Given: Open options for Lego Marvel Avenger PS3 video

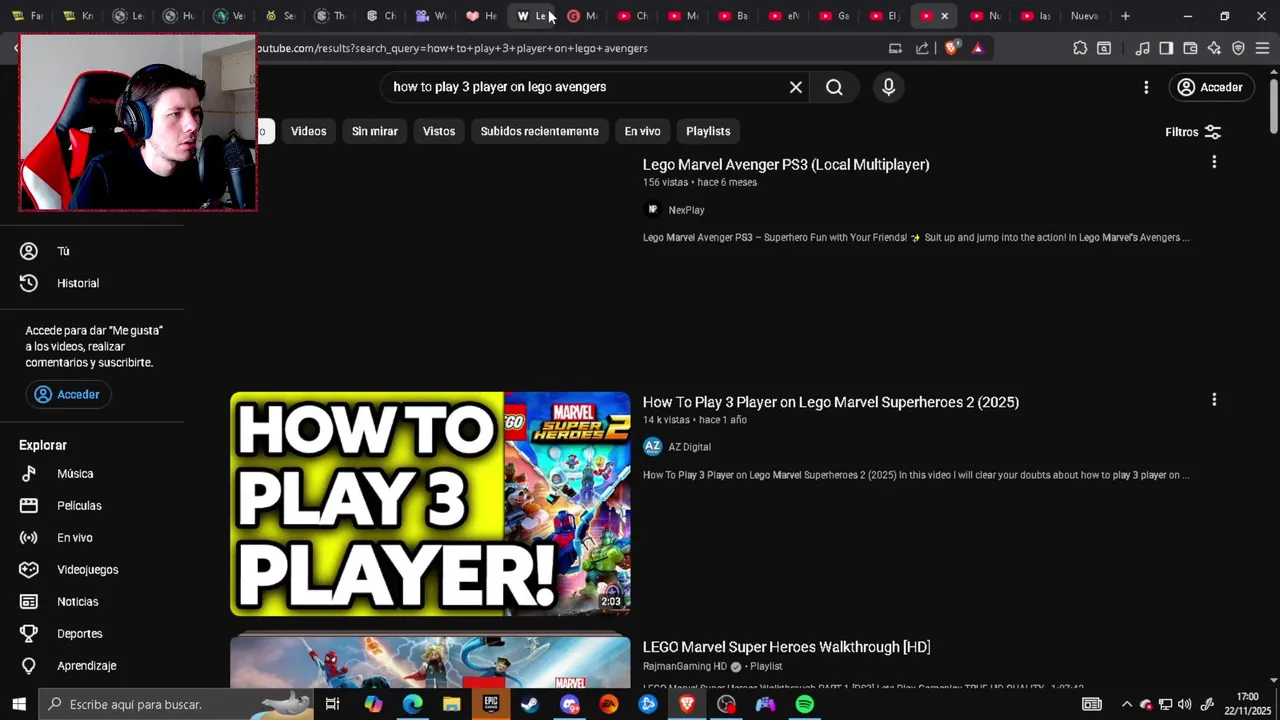Looking at the screenshot, I should (x=1214, y=162).
